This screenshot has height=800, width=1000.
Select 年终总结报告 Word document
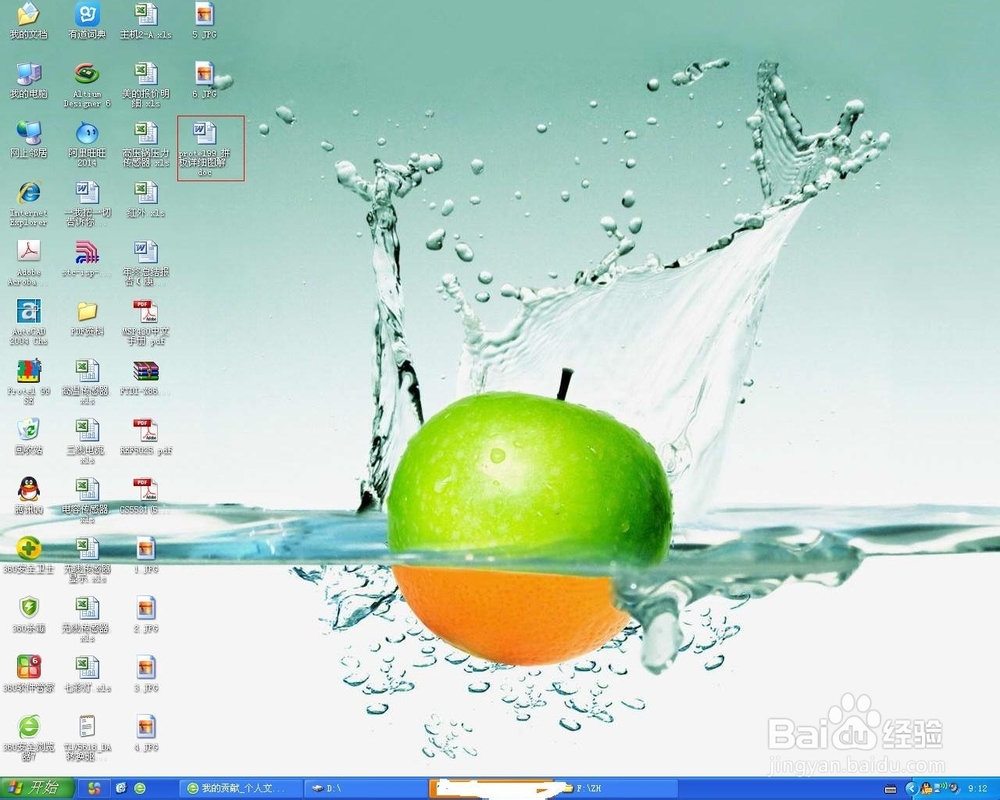(x=146, y=263)
